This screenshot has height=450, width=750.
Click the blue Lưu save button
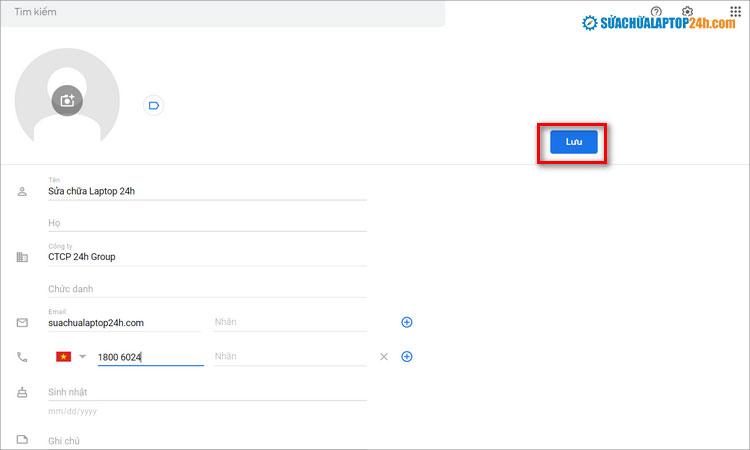(x=574, y=142)
